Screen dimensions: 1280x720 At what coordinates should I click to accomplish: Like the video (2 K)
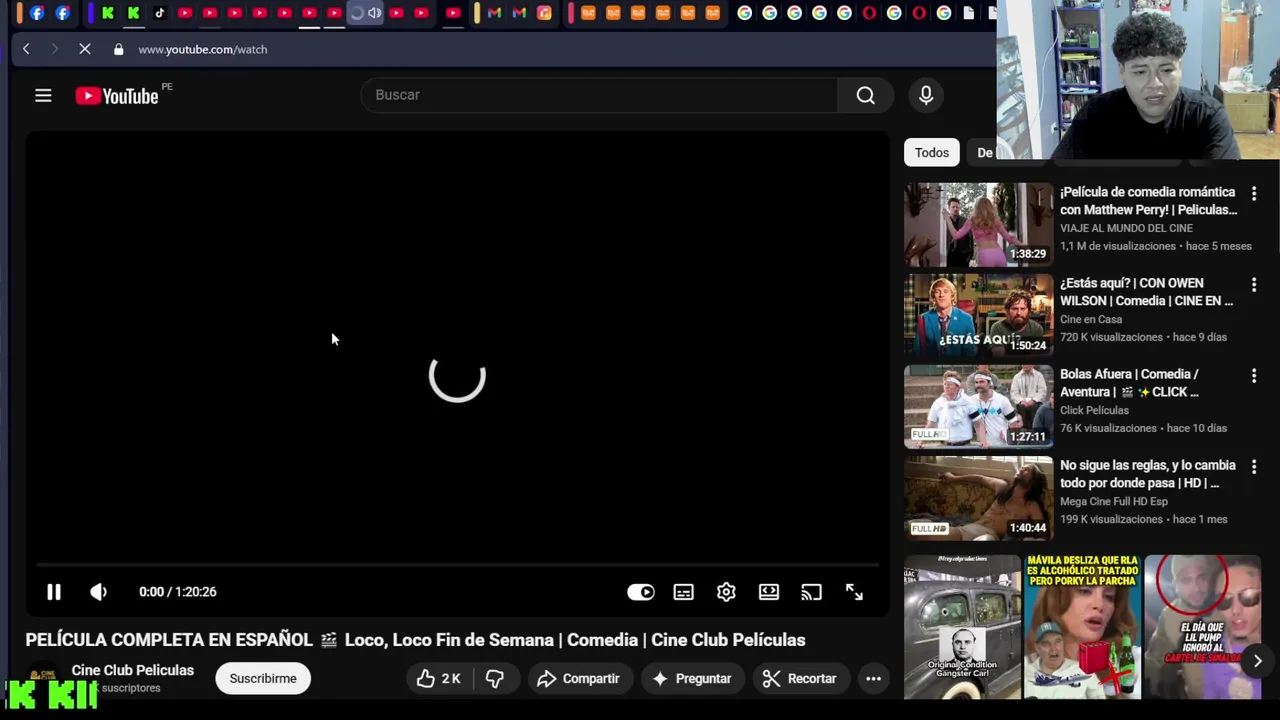[439, 678]
